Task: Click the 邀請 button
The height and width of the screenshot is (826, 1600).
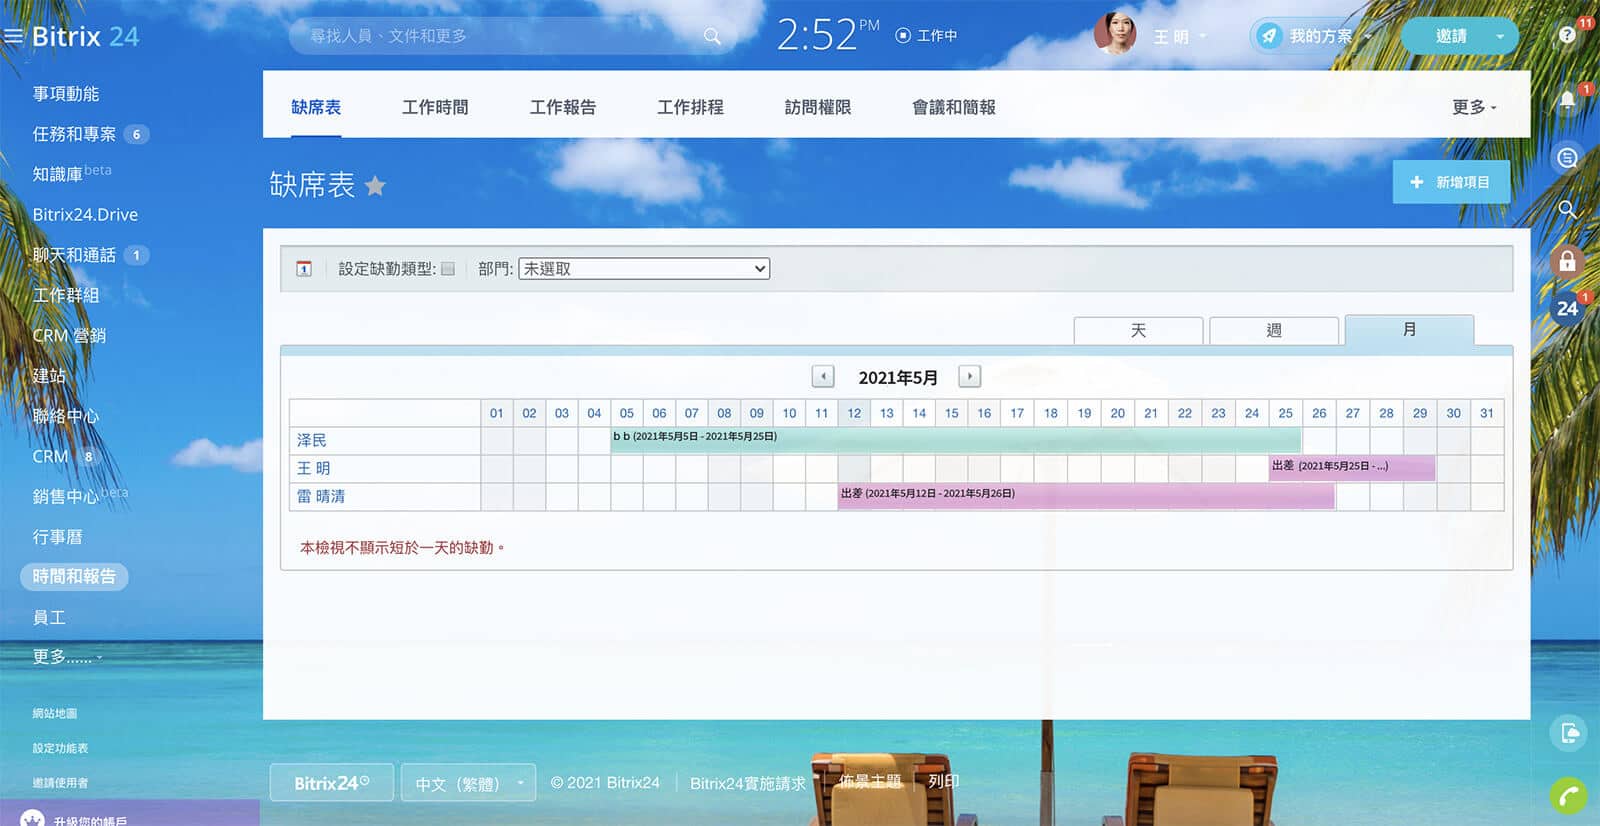Action: point(1451,36)
